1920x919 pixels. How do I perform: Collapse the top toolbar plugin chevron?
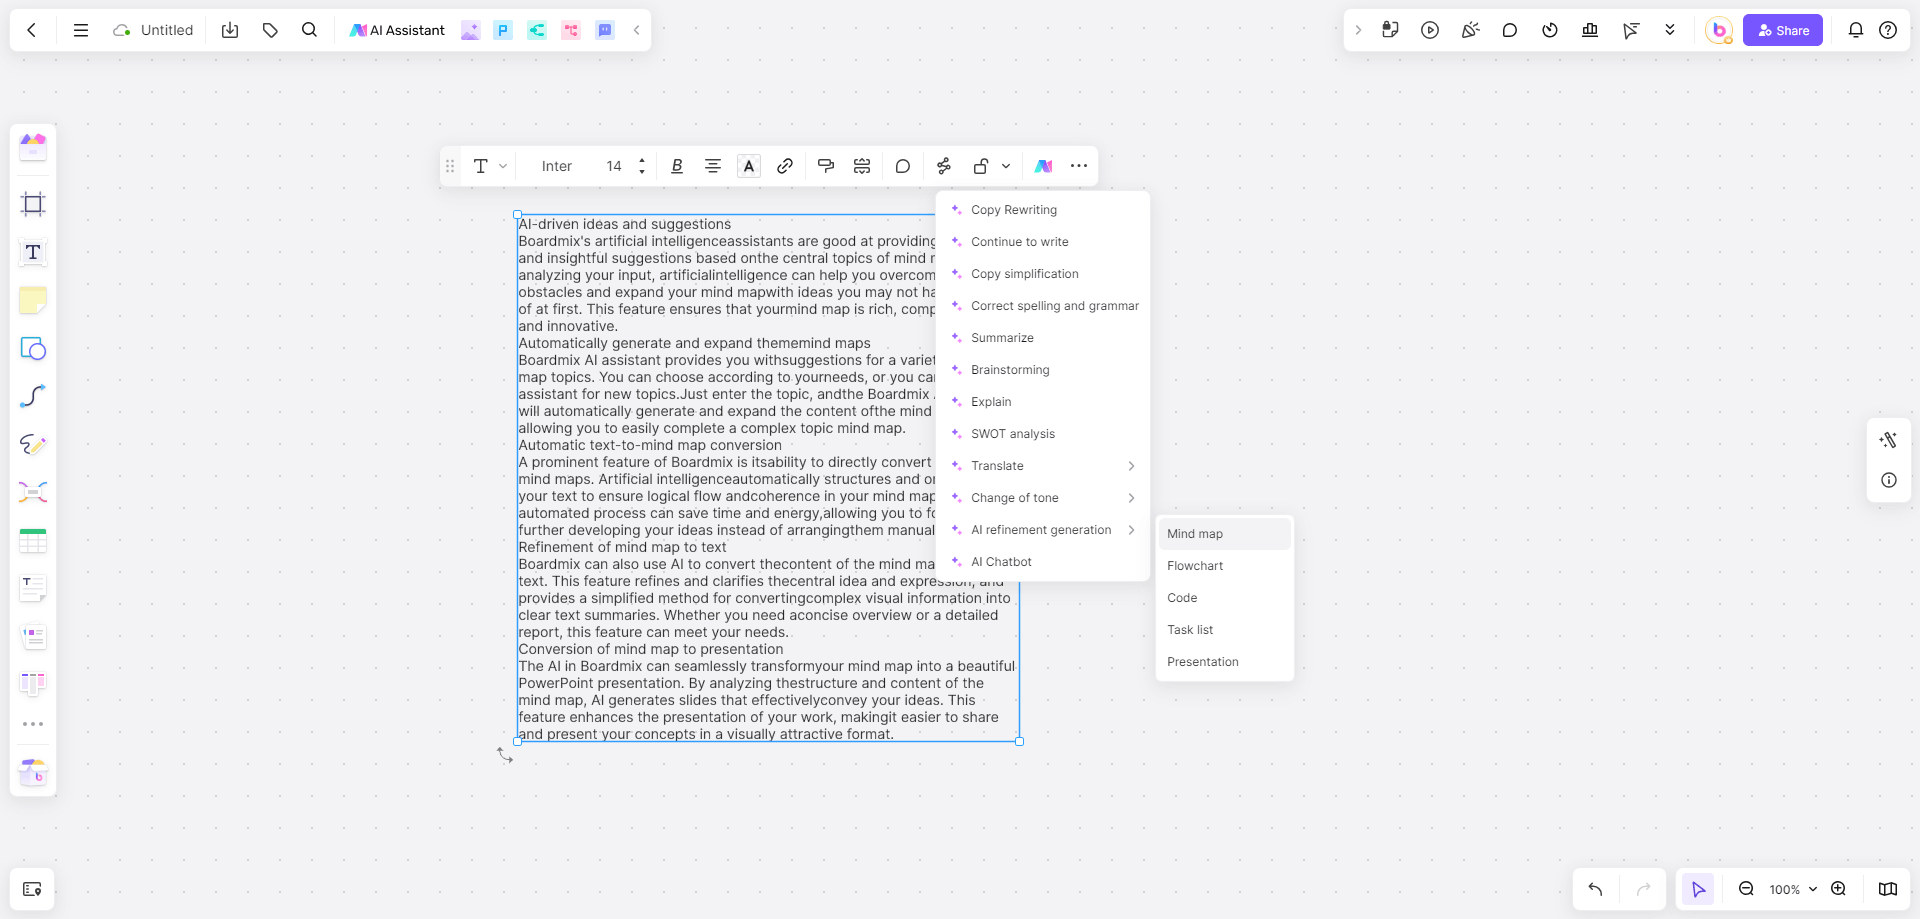tap(637, 30)
